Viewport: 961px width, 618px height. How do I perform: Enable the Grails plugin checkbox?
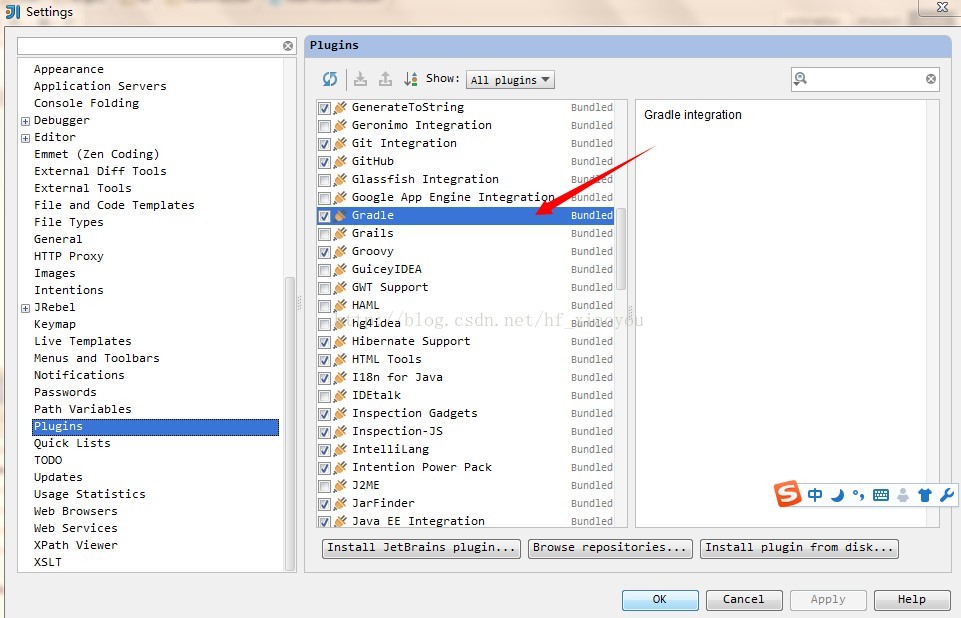click(x=324, y=233)
